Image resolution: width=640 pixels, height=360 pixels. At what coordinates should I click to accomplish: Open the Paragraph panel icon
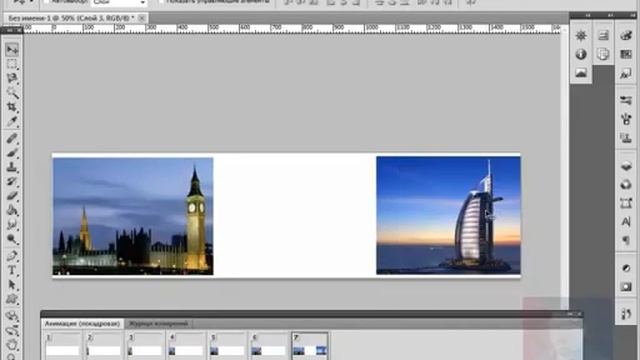626,240
